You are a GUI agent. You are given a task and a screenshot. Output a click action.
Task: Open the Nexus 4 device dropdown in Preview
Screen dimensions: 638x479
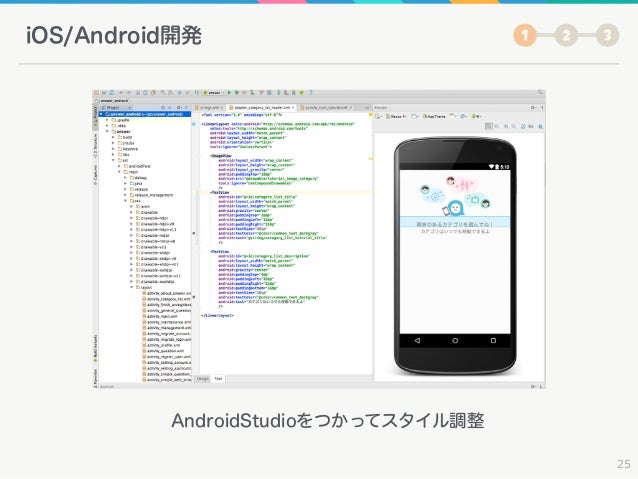coord(396,116)
